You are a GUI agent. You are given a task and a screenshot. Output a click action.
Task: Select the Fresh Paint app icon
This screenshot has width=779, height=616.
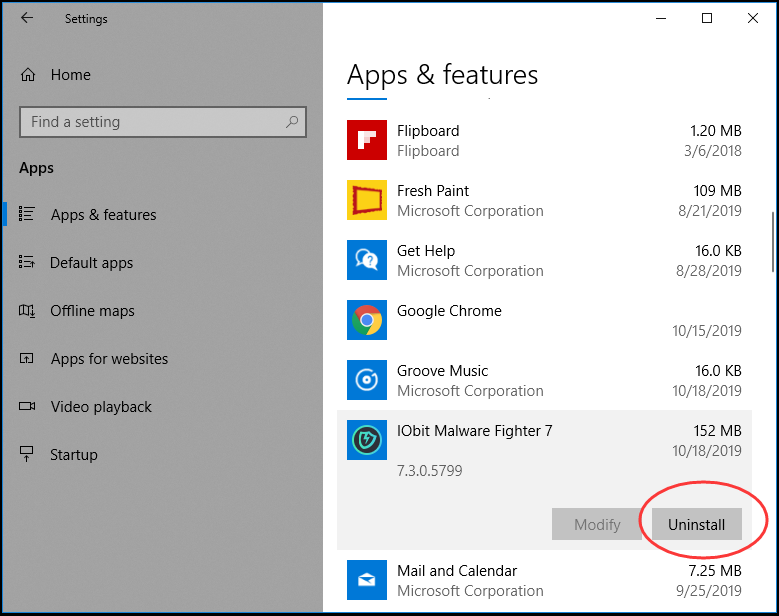(x=367, y=200)
